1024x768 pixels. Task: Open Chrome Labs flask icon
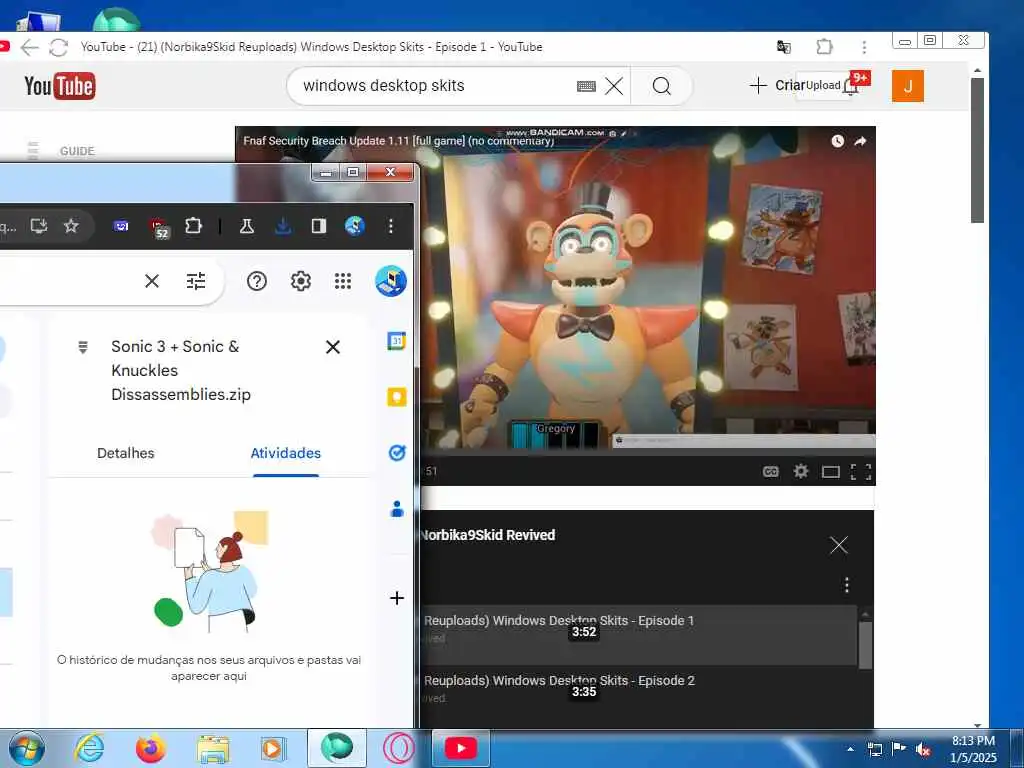pyautogui.click(x=246, y=226)
